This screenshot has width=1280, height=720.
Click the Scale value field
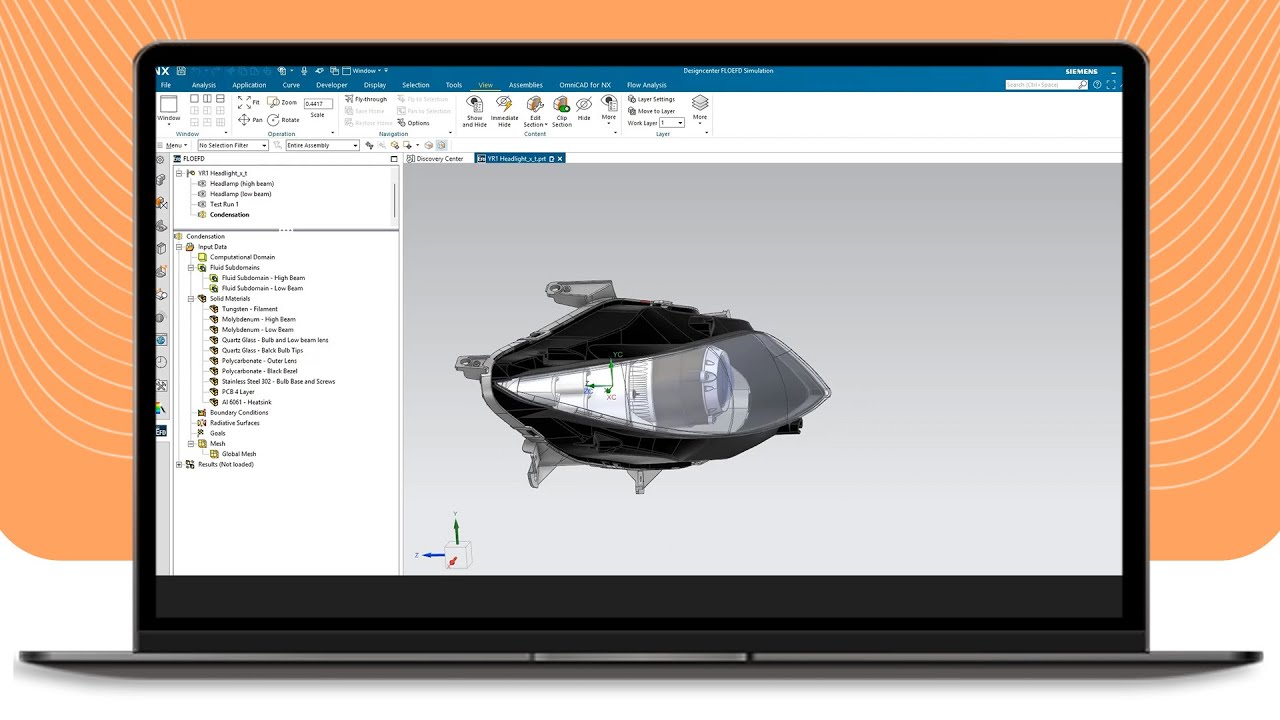point(318,104)
